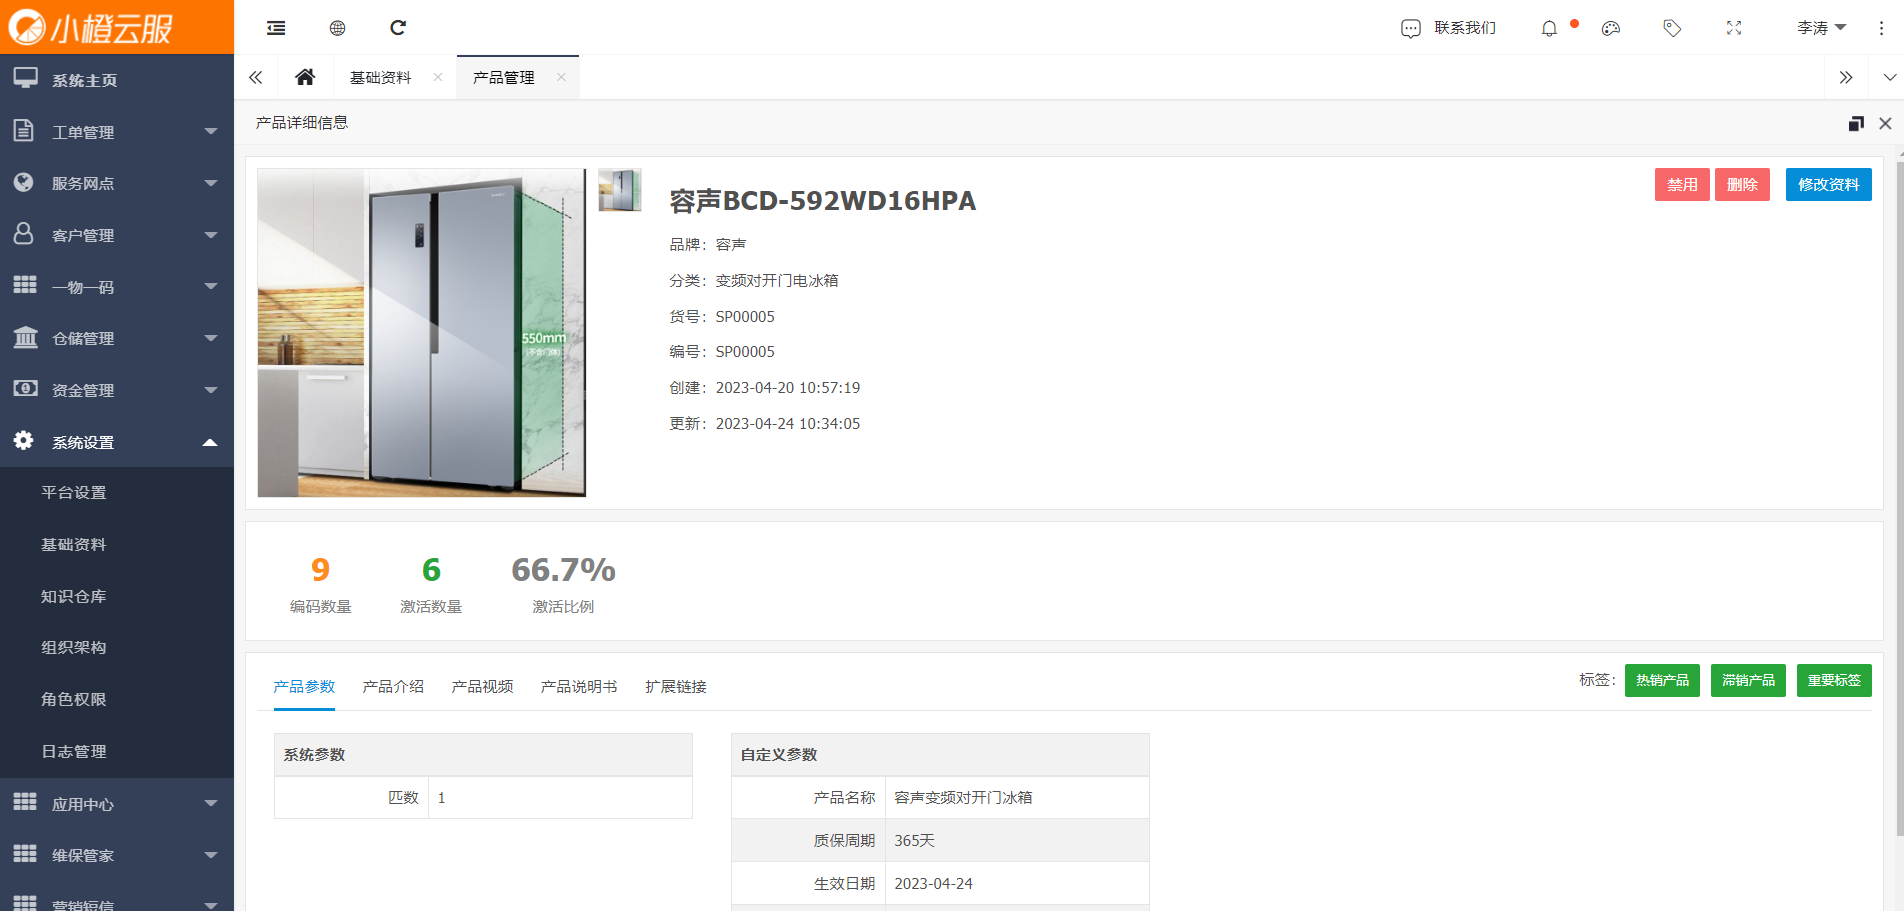Viewport: 1904px width, 911px height.
Task: Select the 产品参数 tab
Action: point(304,687)
